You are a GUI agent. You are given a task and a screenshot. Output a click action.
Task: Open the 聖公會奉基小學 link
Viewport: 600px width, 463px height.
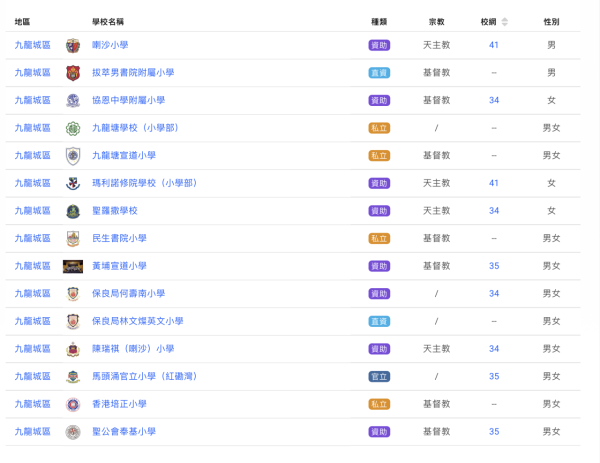click(x=124, y=432)
